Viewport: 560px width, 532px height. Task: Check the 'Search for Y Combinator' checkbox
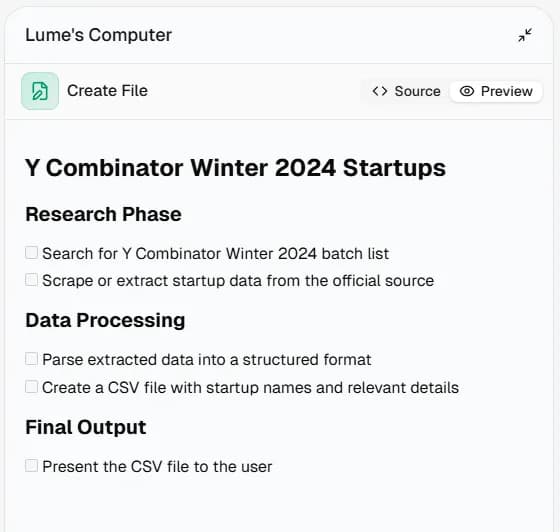(x=31, y=252)
